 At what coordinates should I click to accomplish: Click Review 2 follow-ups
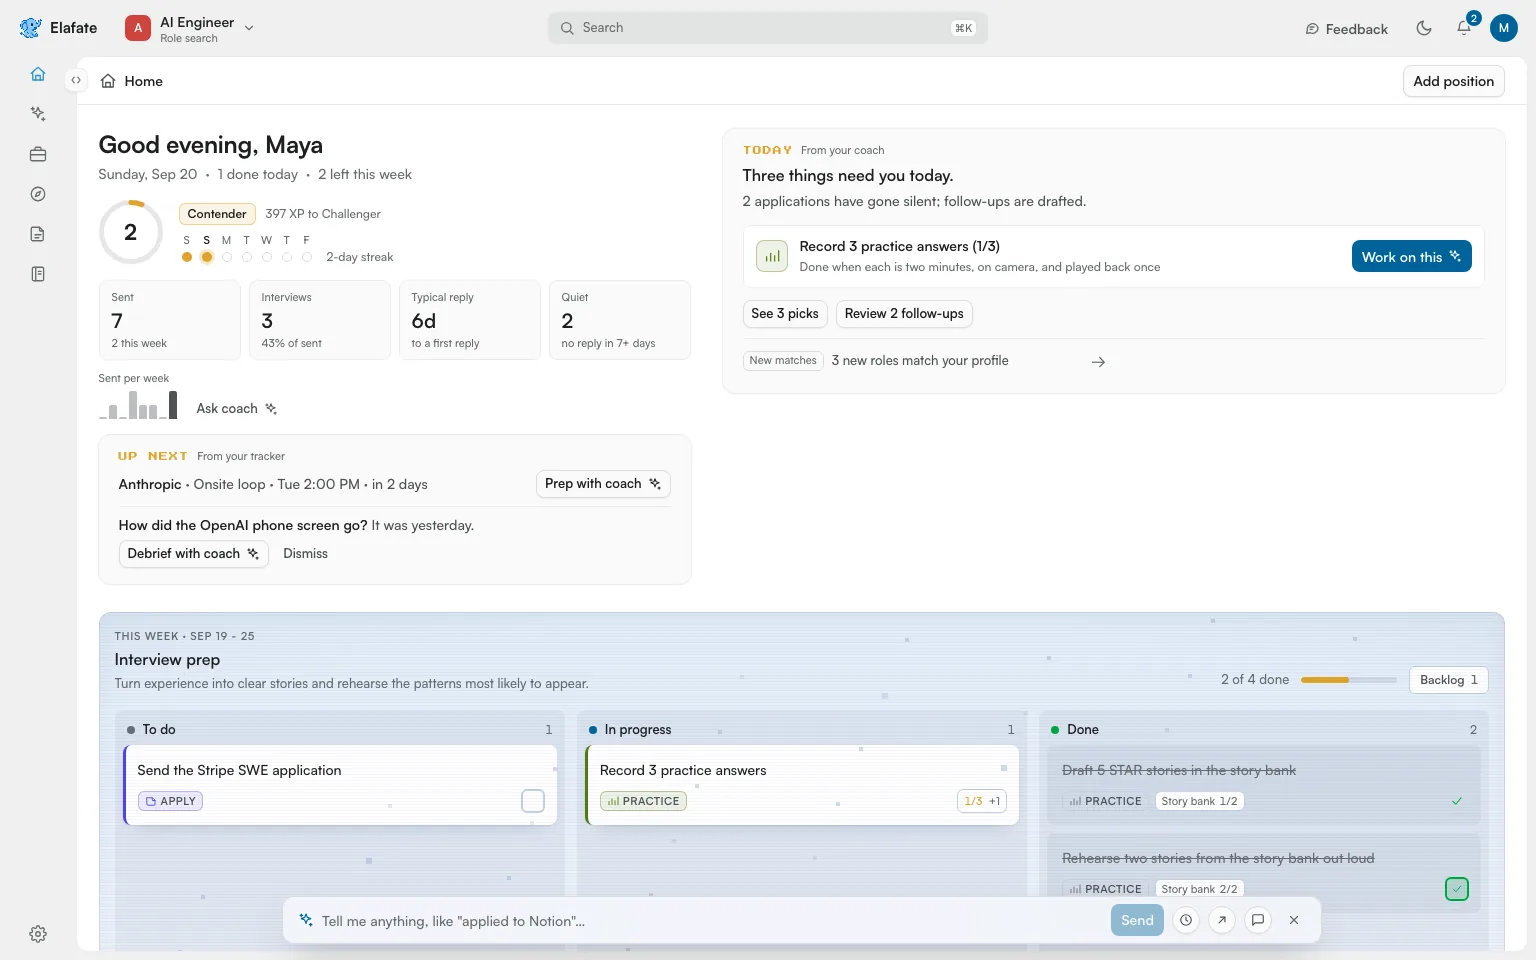coord(904,313)
